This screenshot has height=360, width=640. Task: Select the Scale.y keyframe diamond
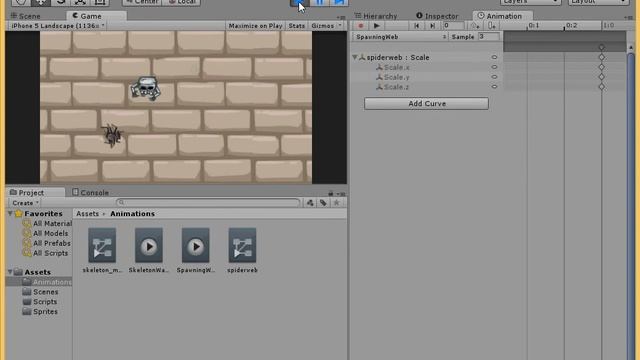(x=602, y=77)
